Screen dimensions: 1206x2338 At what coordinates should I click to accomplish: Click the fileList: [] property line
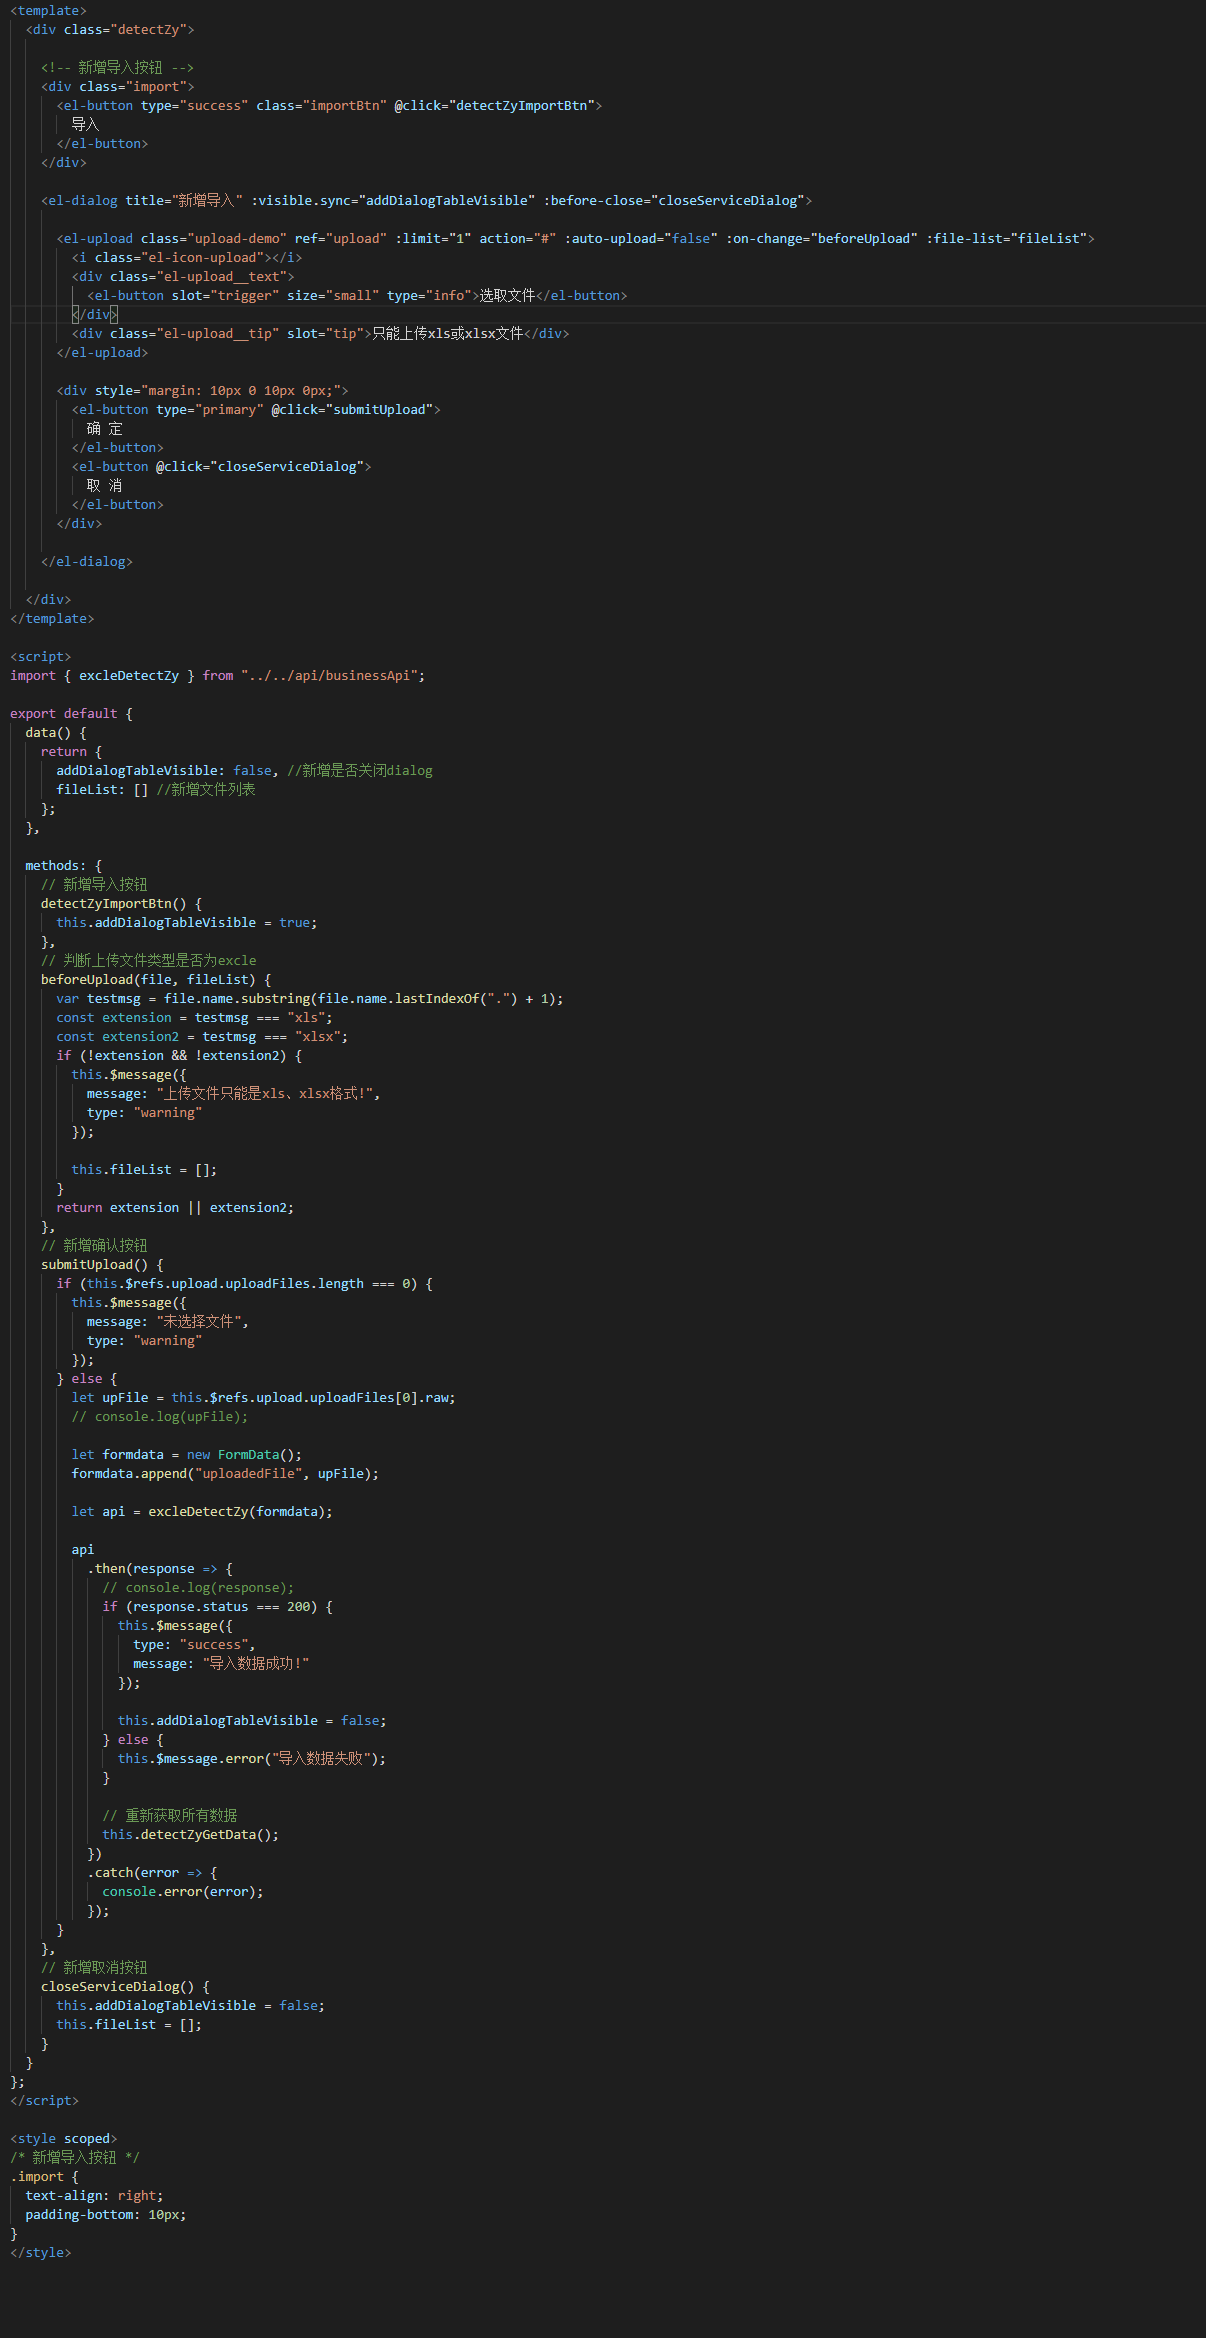coord(156,789)
